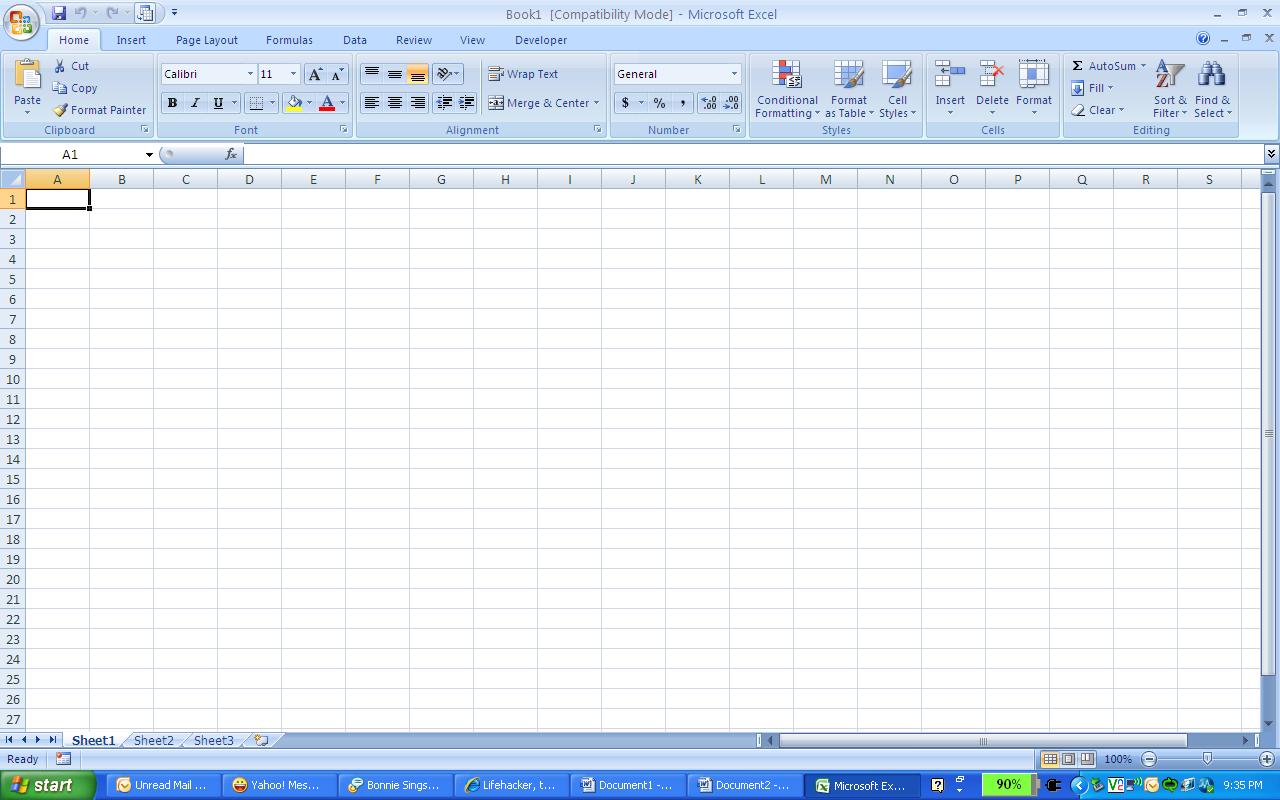Apply the Percent Style format
The image size is (1280, 800).
(x=659, y=103)
